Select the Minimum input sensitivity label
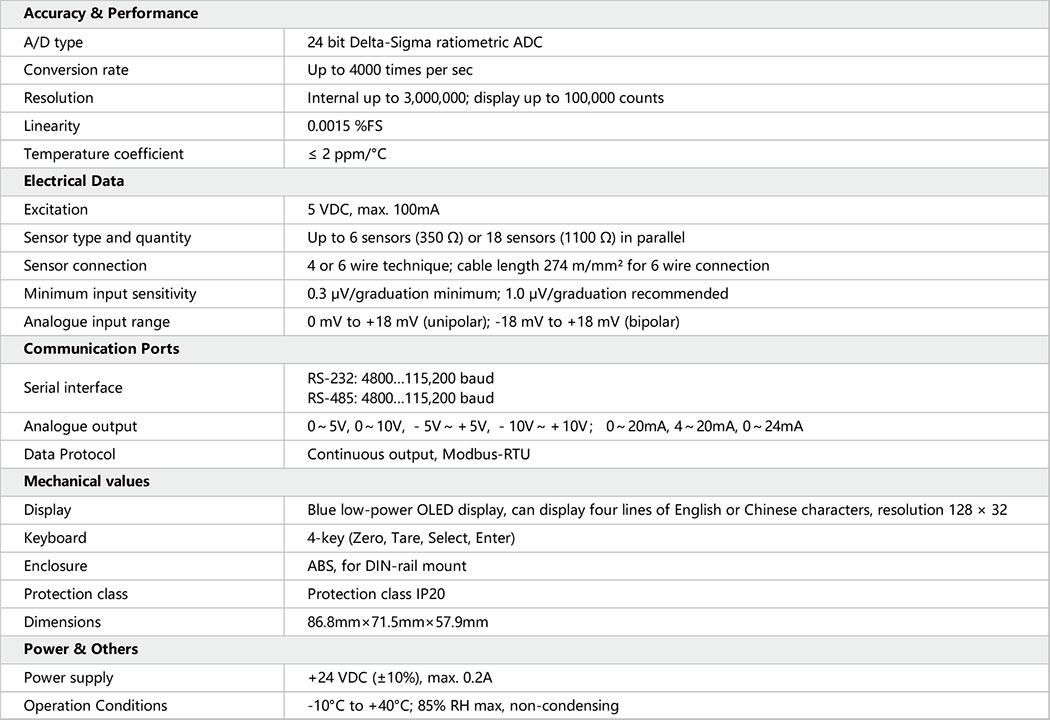 coord(110,294)
